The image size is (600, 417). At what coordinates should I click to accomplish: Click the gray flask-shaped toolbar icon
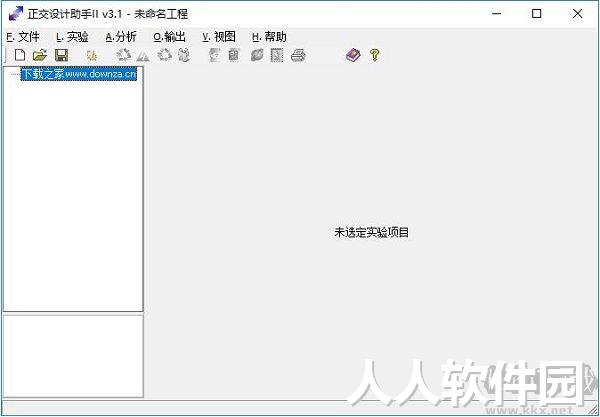184,55
